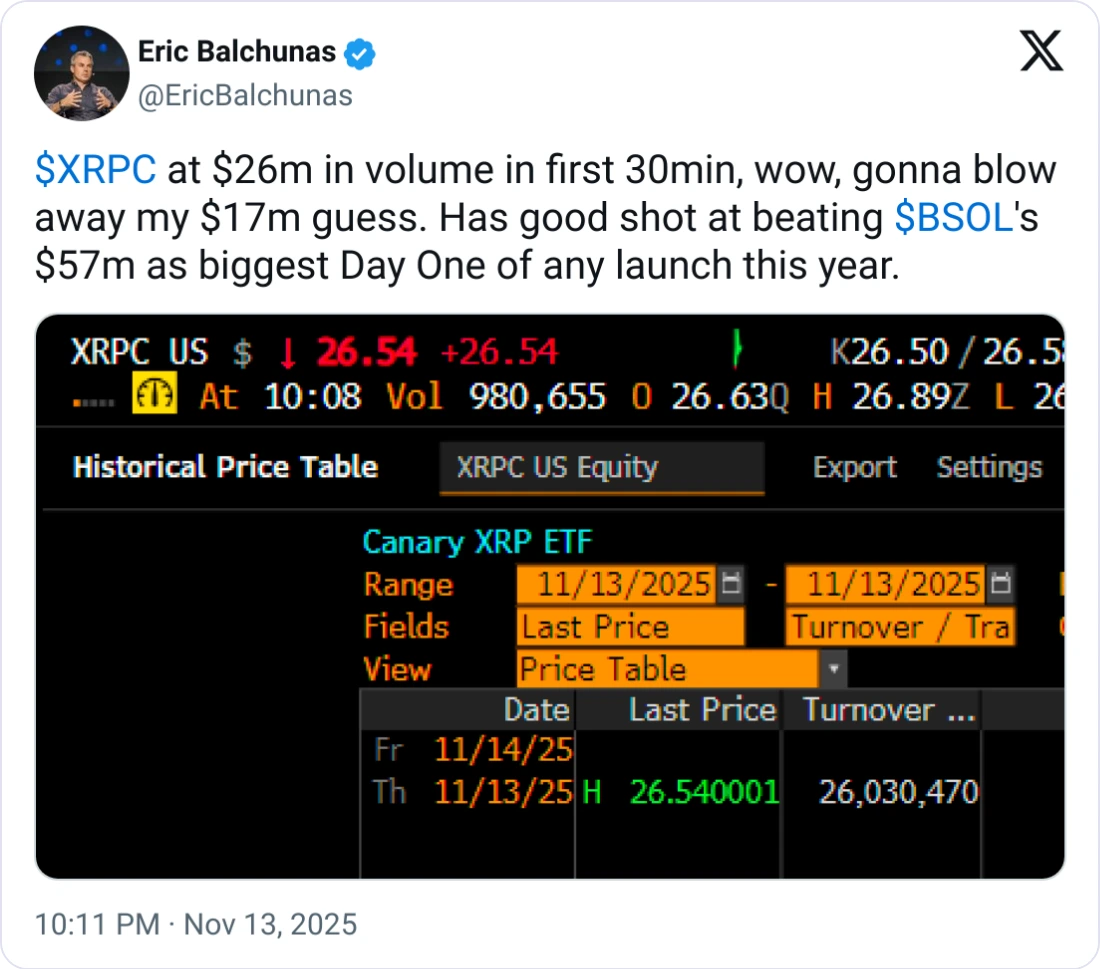The width and height of the screenshot is (1100, 969).
Task: Click the X logo in the tweet corner
Action: click(x=1041, y=51)
